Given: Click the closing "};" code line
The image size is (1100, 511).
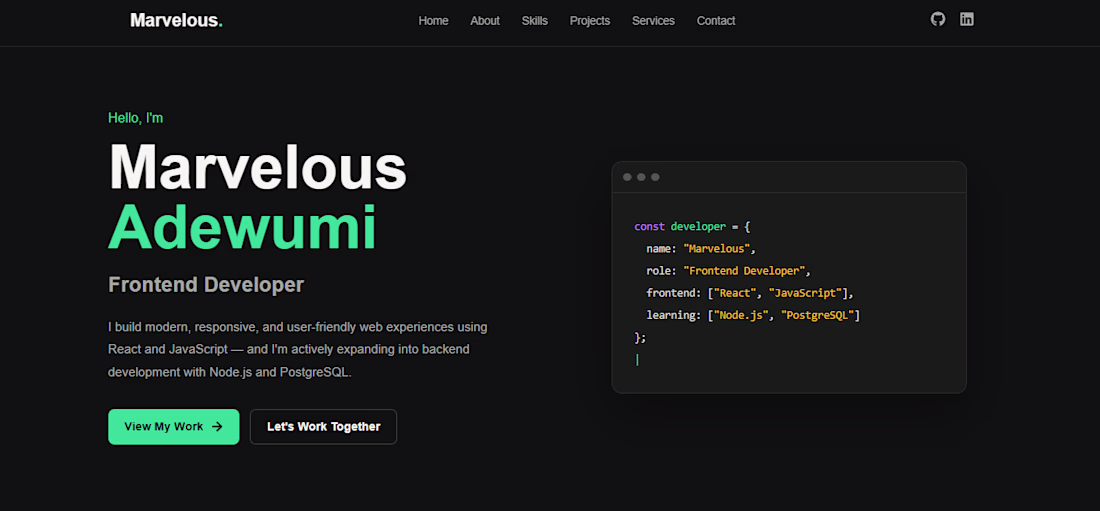Looking at the screenshot, I should pos(640,338).
